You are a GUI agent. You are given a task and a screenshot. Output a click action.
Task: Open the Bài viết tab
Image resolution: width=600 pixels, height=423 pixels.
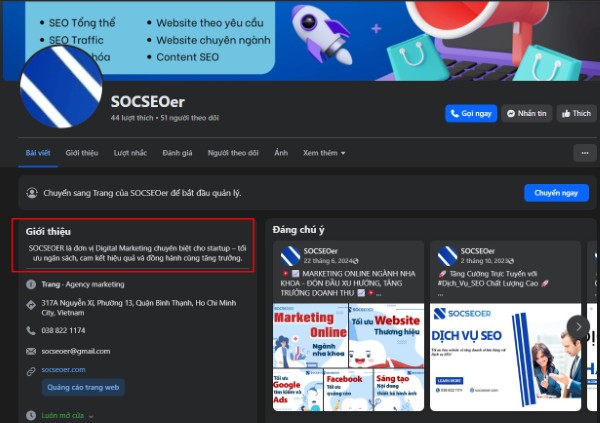click(x=38, y=153)
